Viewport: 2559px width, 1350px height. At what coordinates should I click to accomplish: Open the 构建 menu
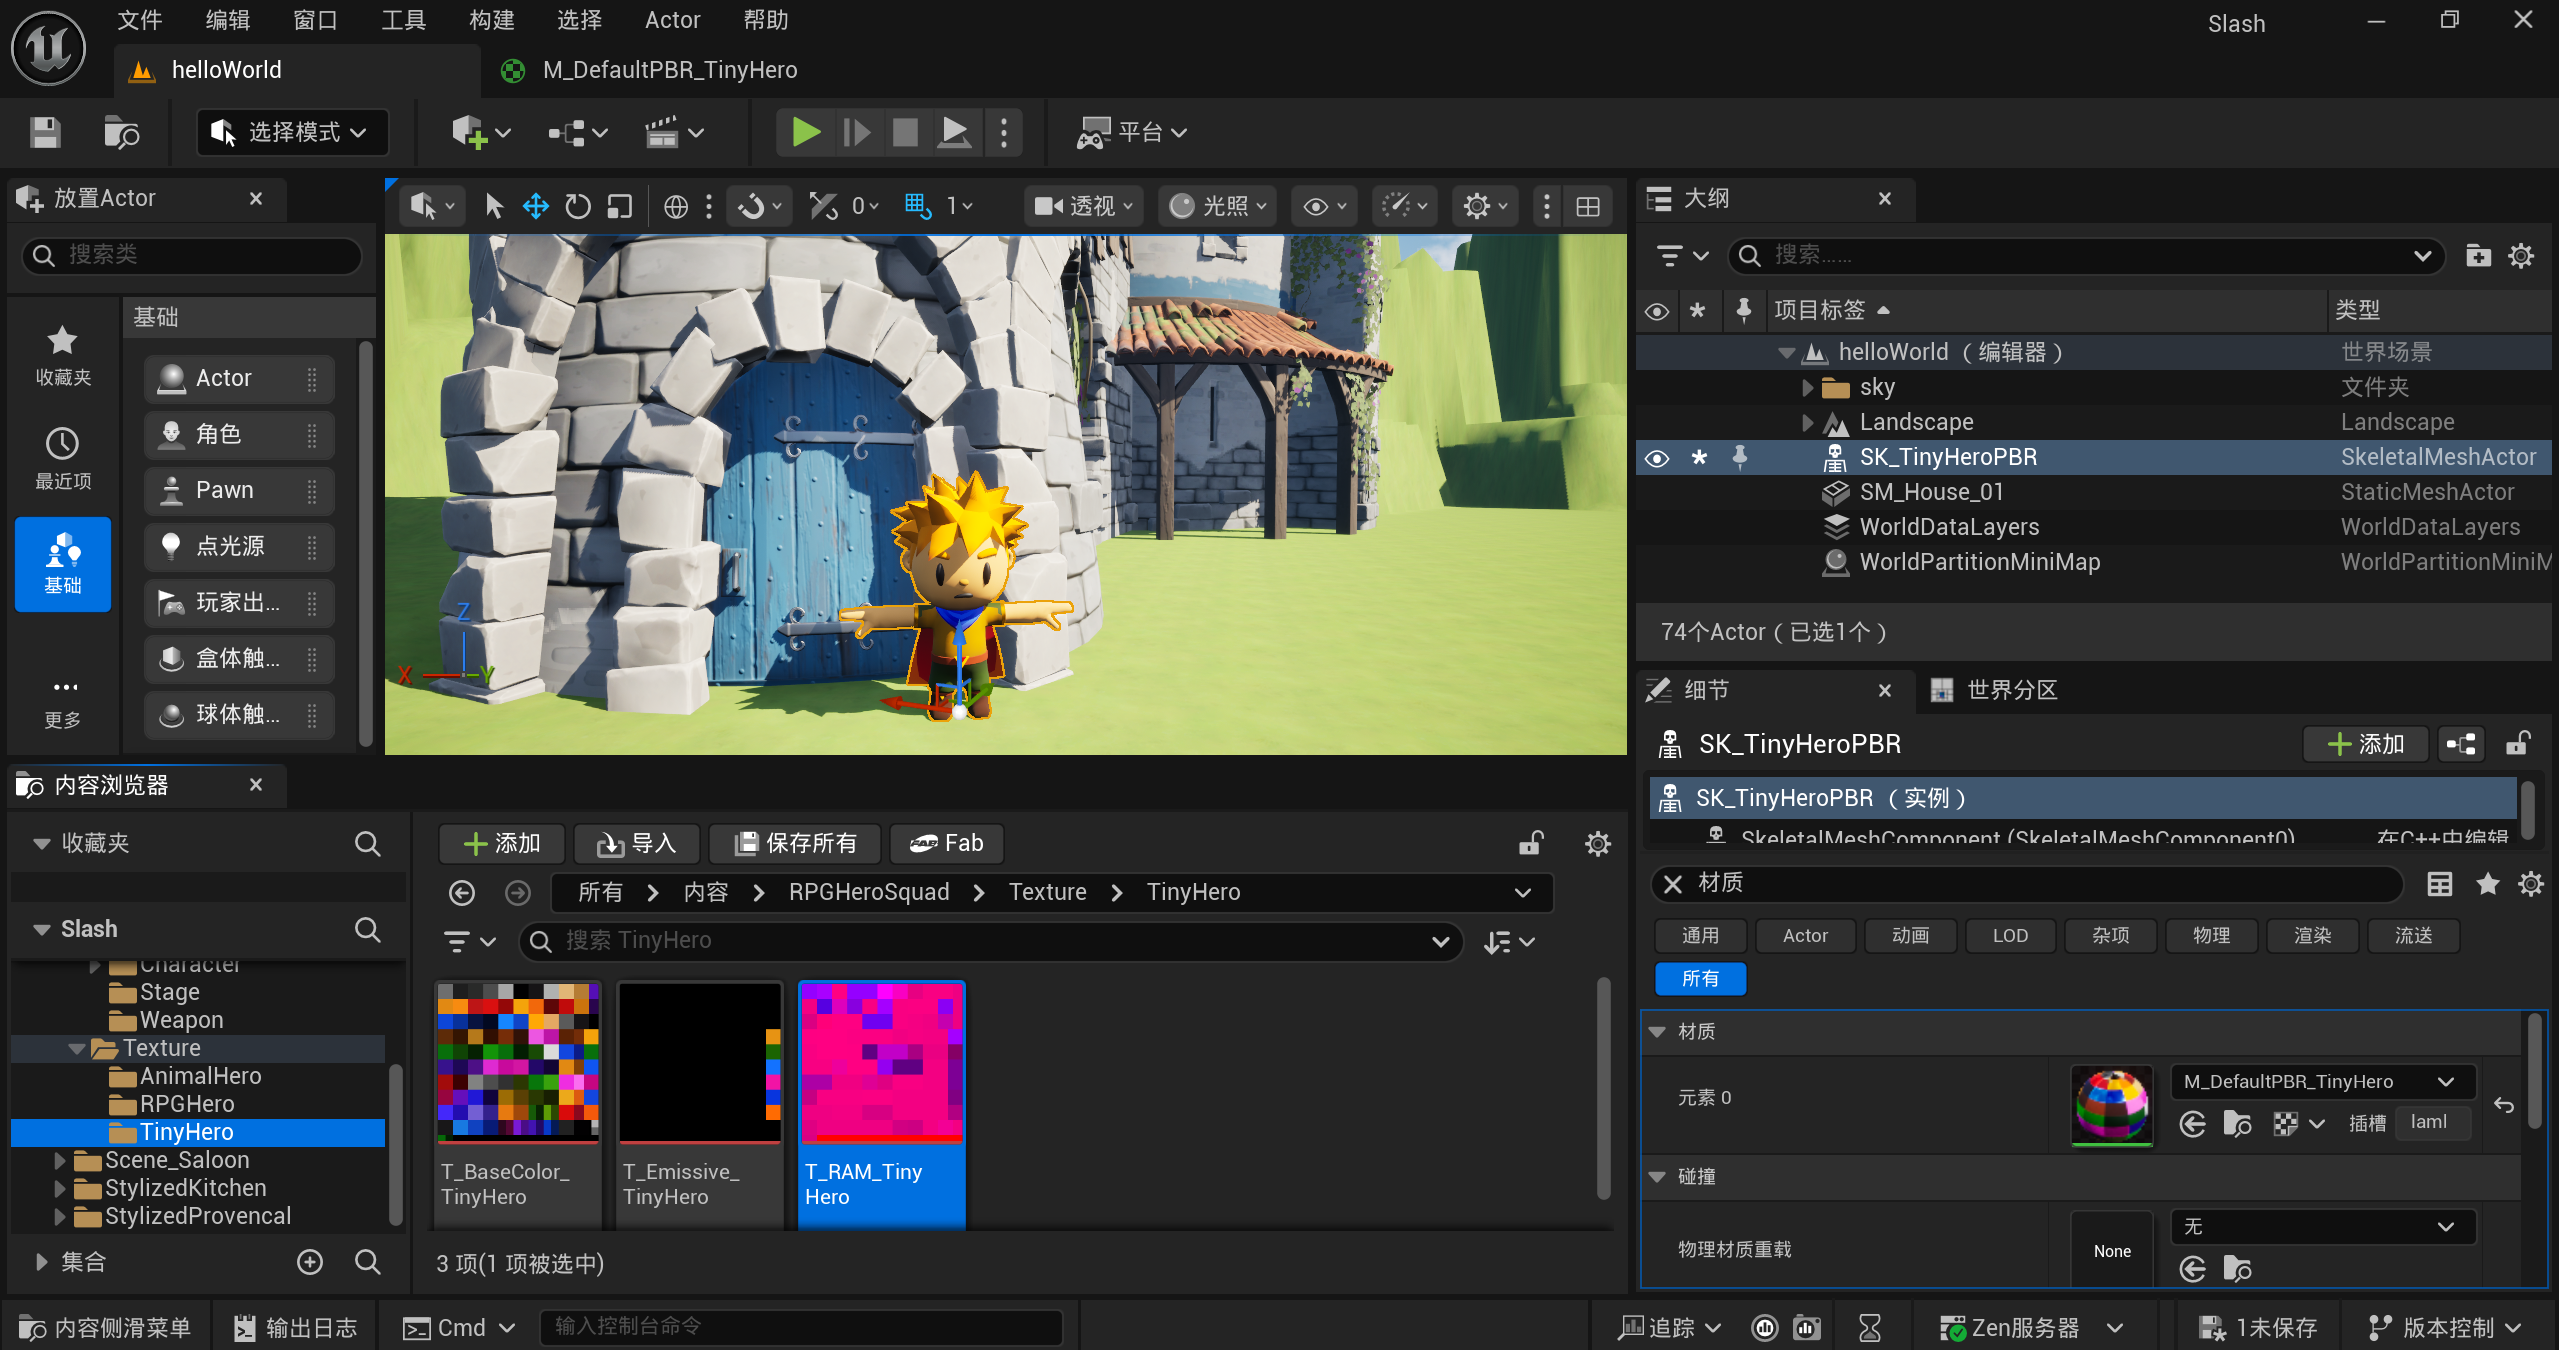tap(491, 20)
